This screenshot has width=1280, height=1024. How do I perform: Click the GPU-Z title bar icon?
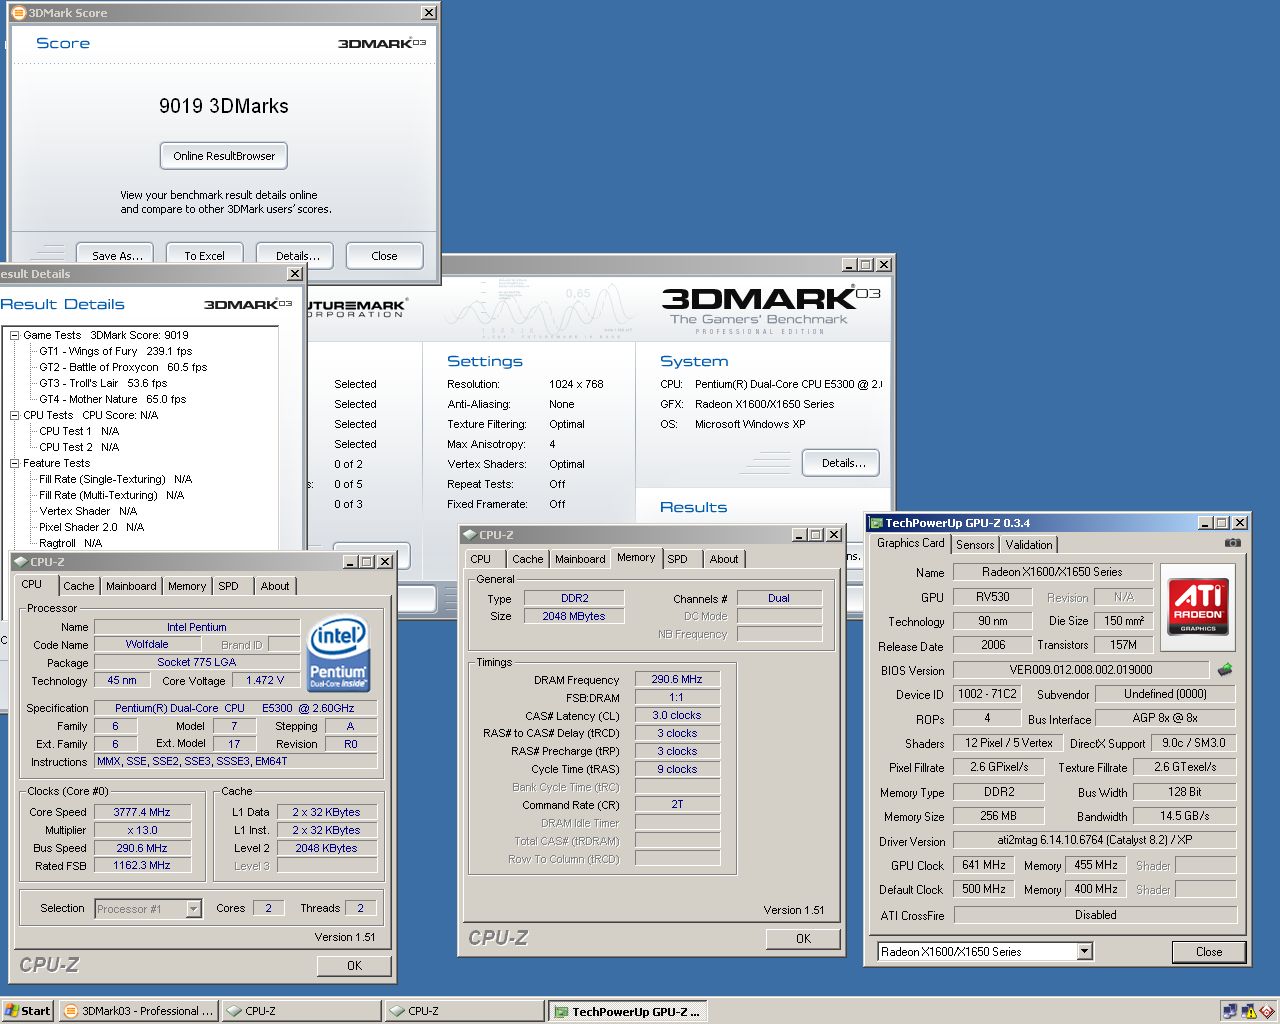[x=876, y=522]
